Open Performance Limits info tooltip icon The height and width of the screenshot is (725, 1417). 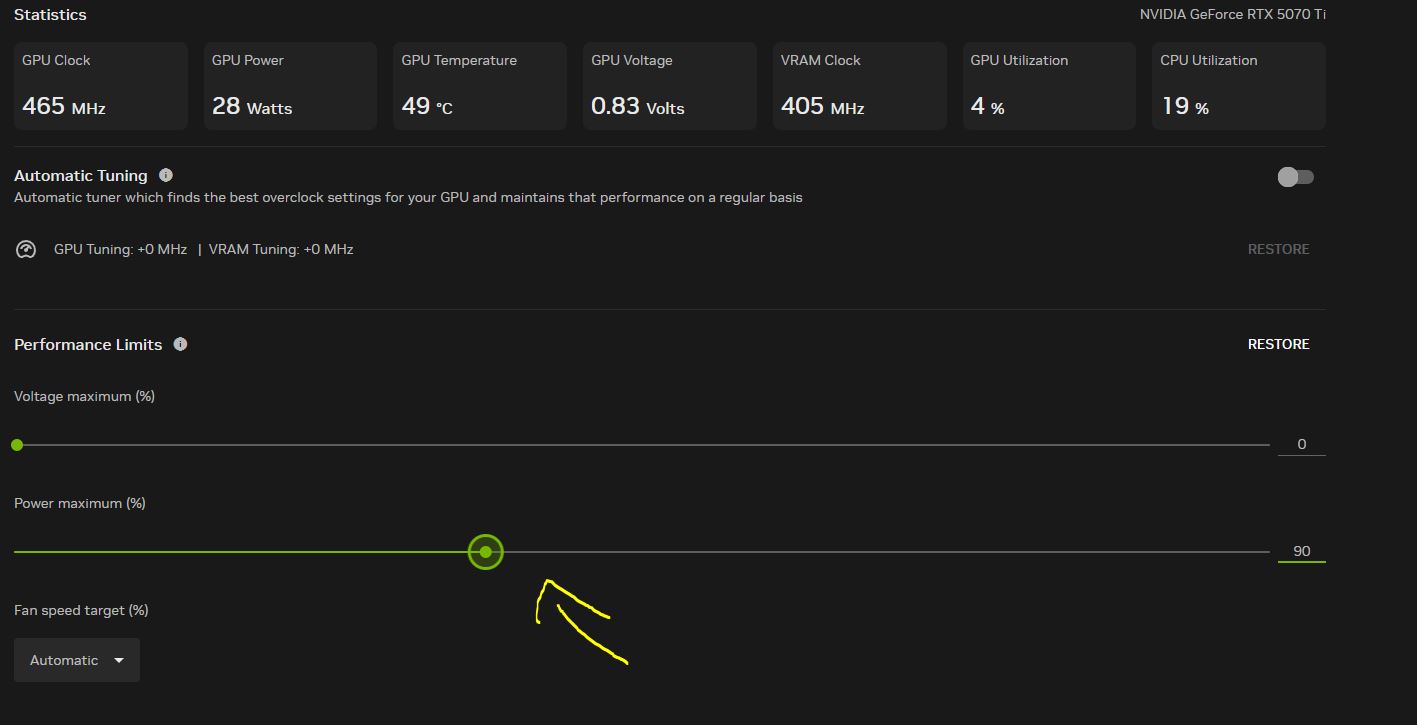pos(180,344)
